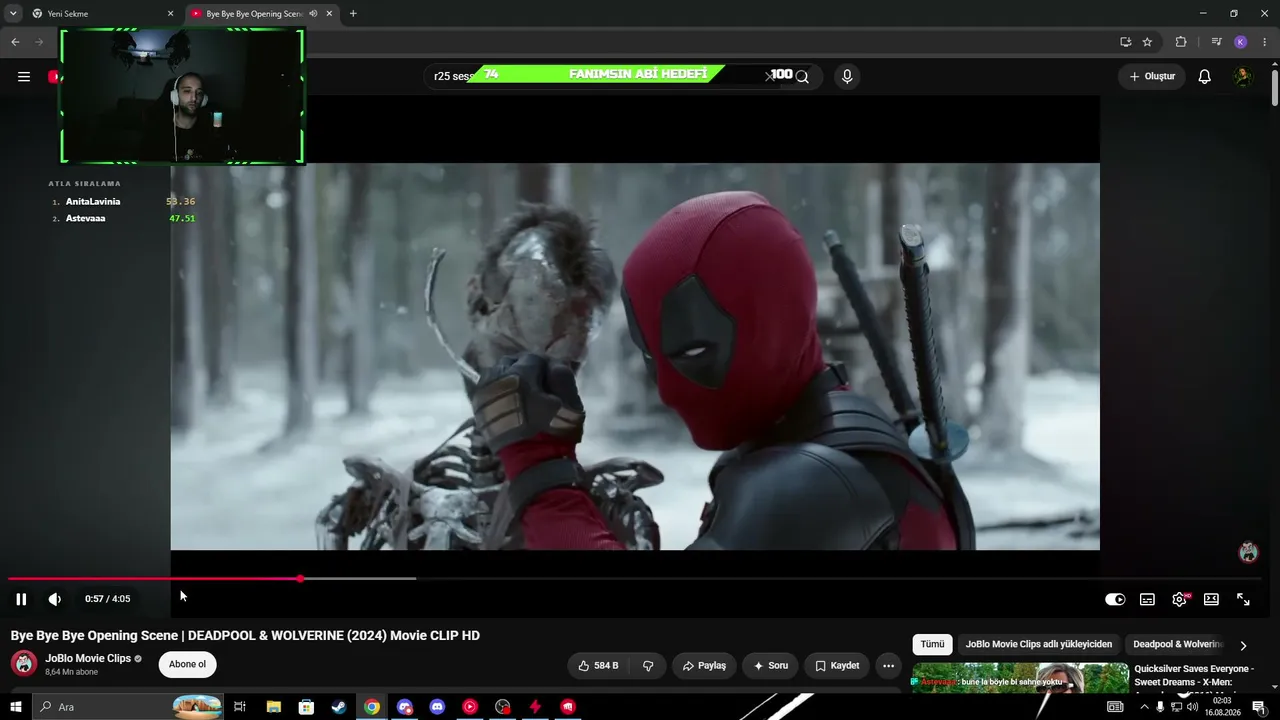
Task: Select the JoBlo Movie Clips adlı yükleyiciden chip
Action: [1039, 645]
